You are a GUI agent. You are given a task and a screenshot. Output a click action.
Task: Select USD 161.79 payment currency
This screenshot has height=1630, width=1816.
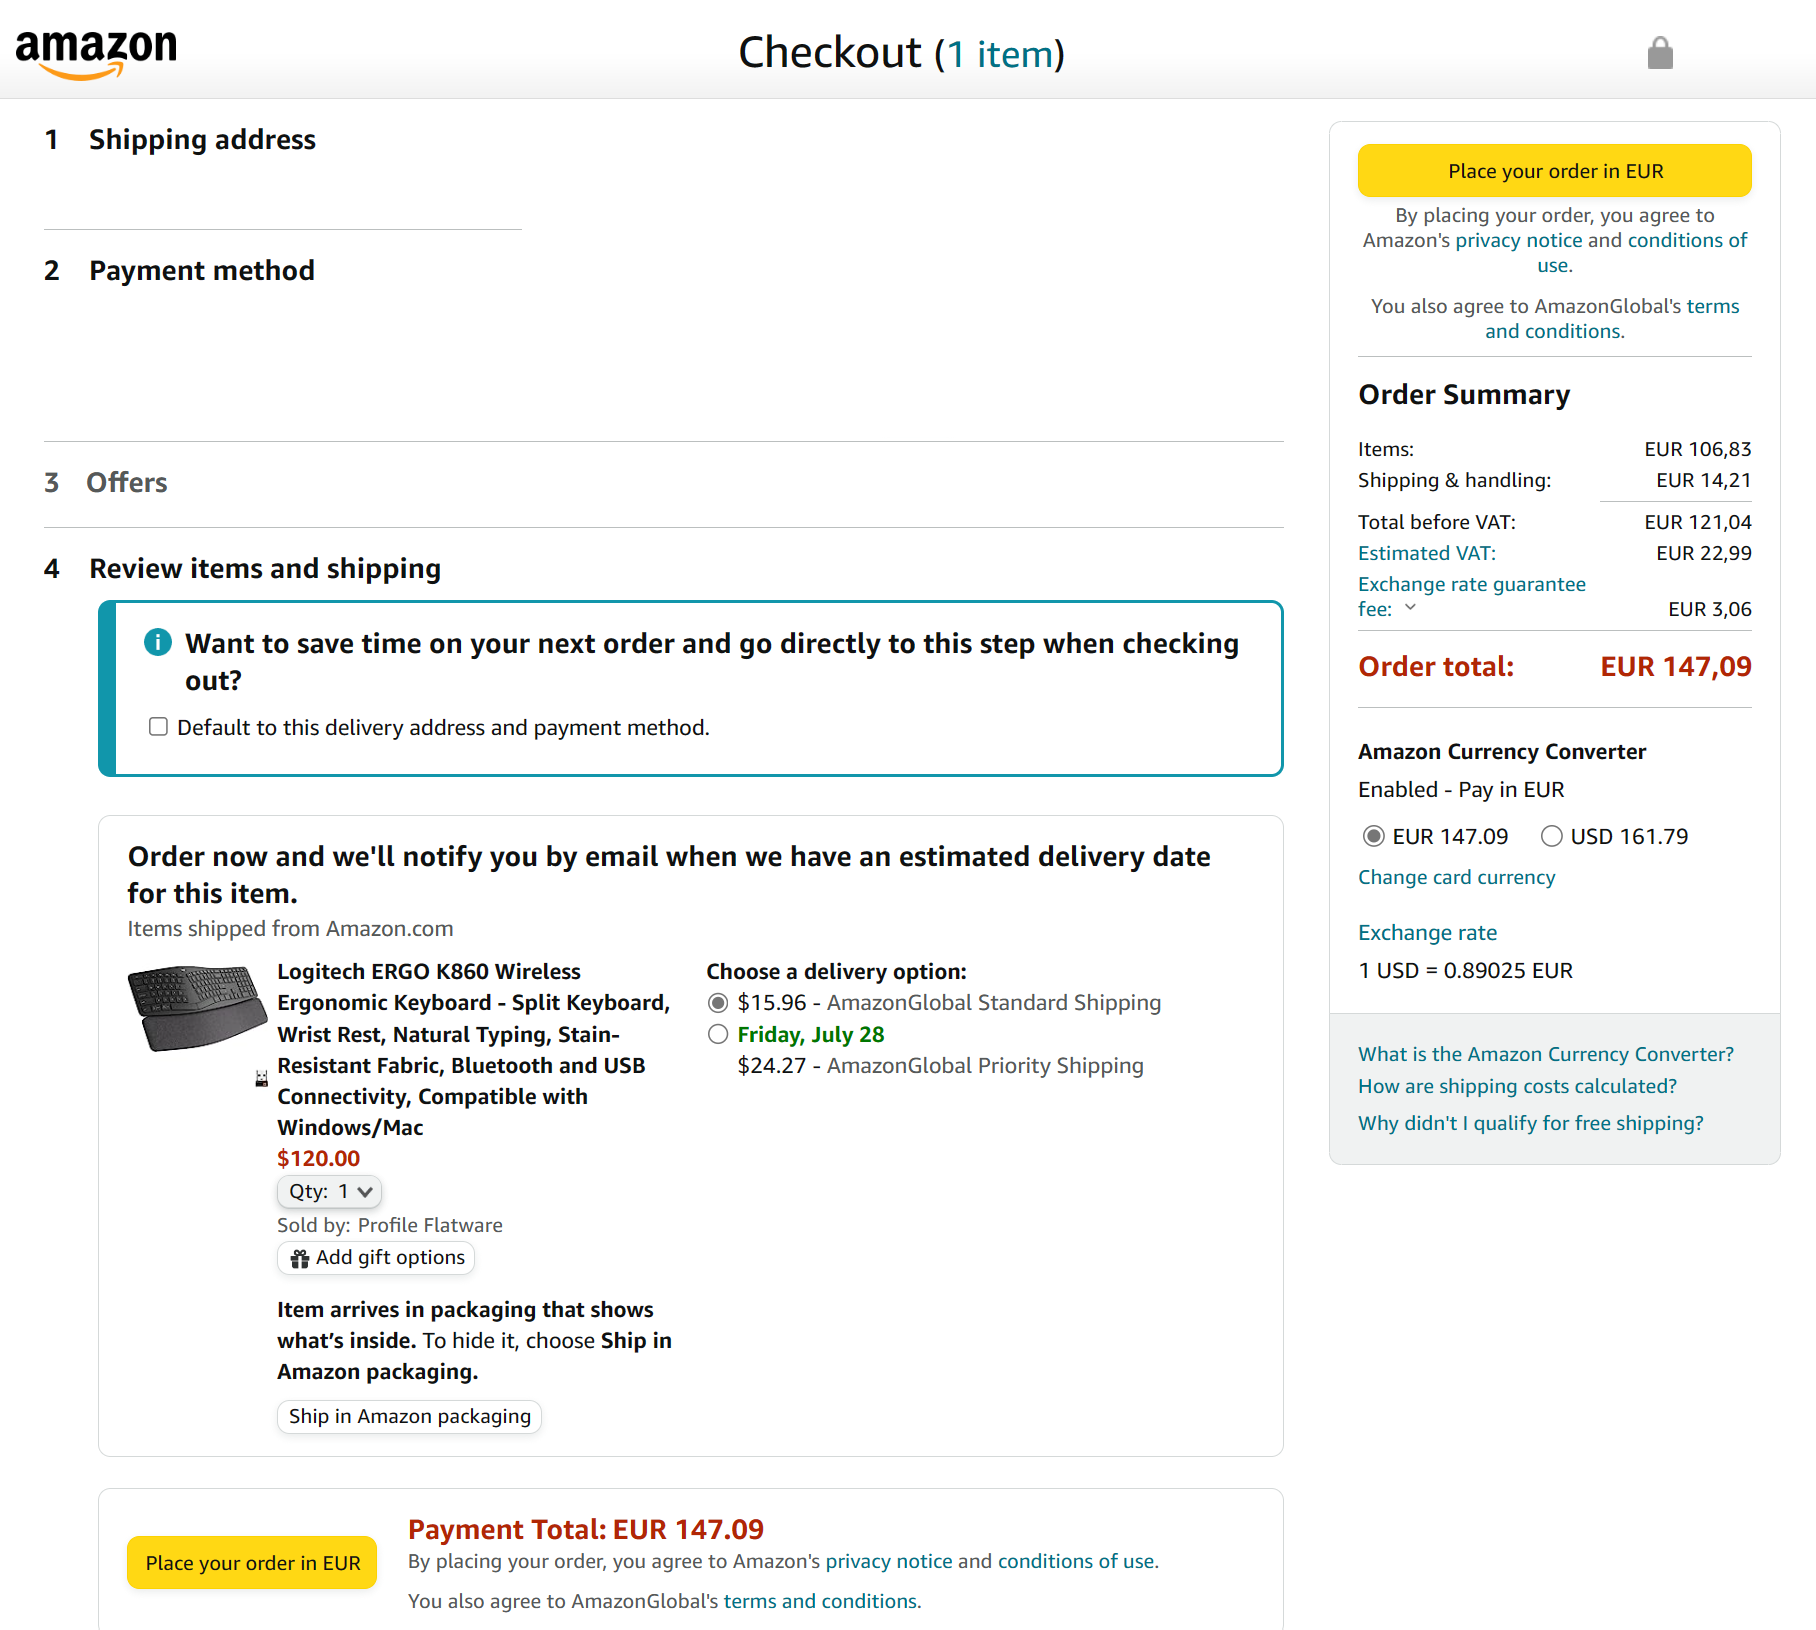coord(1551,836)
